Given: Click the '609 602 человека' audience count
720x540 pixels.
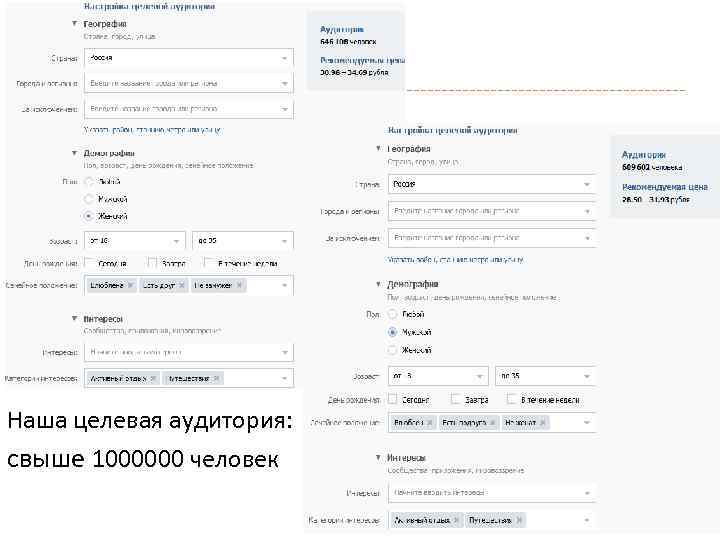Looking at the screenshot, I should 652,167.
